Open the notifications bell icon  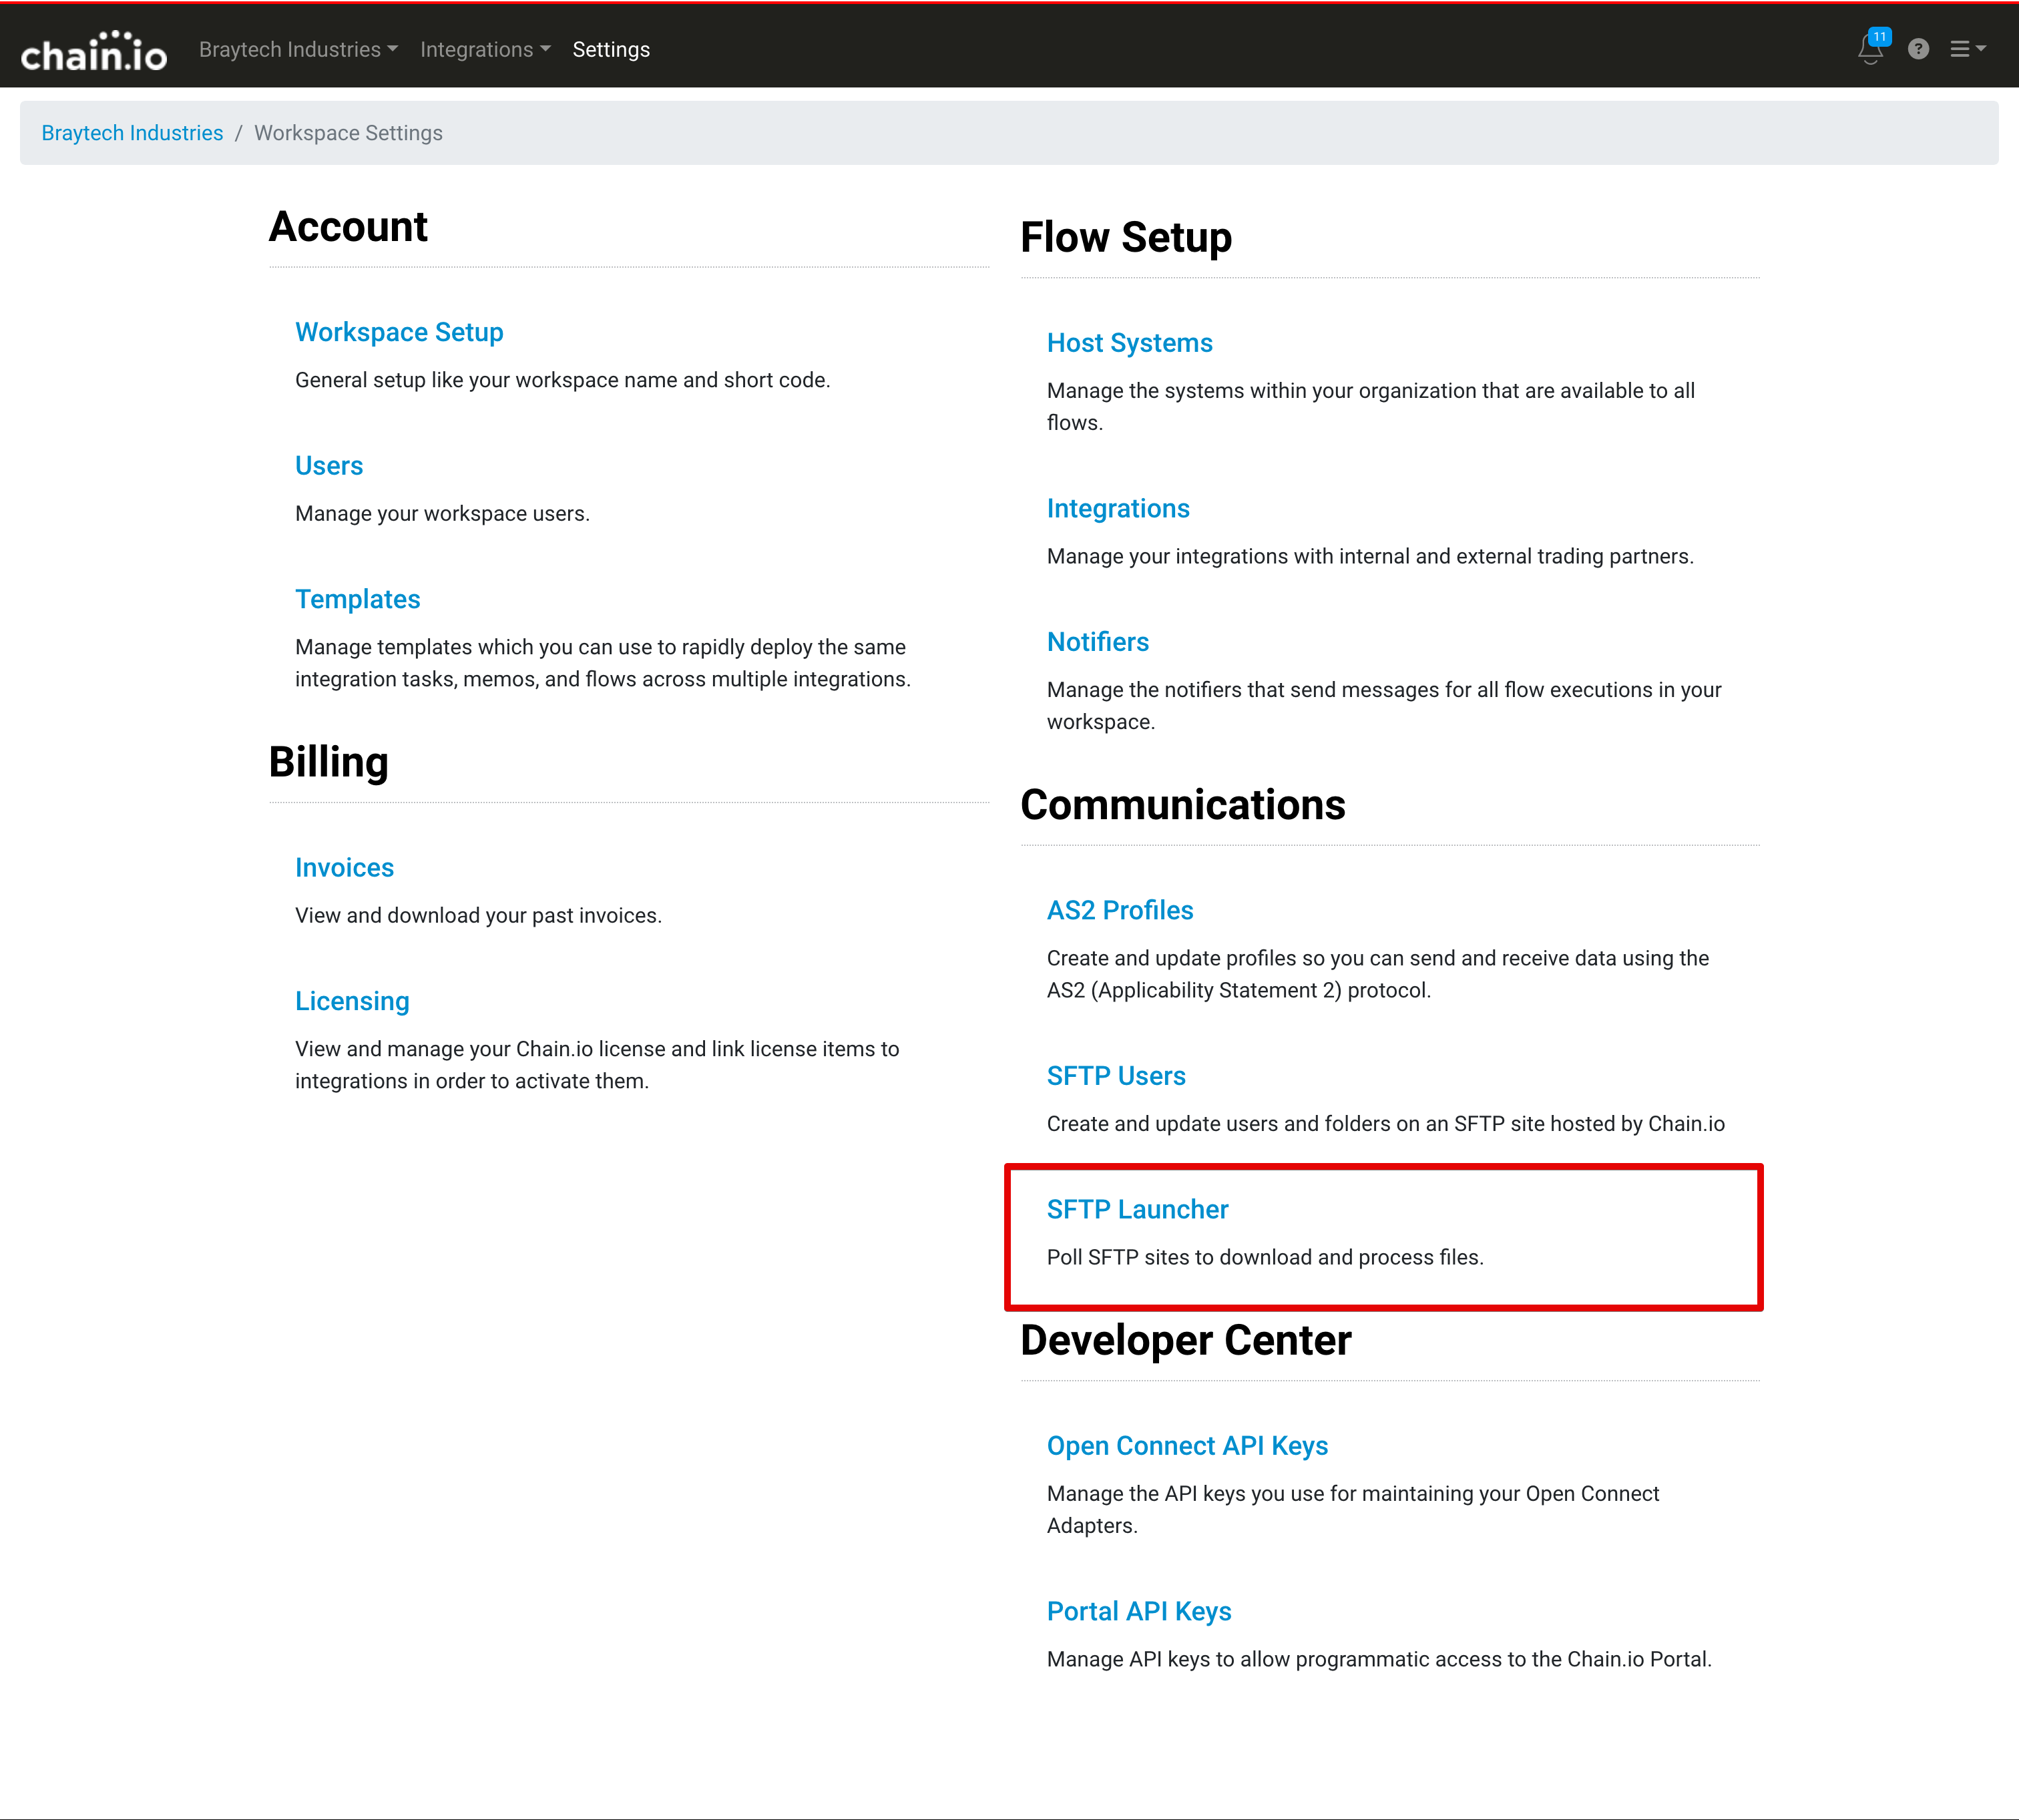tap(1870, 49)
